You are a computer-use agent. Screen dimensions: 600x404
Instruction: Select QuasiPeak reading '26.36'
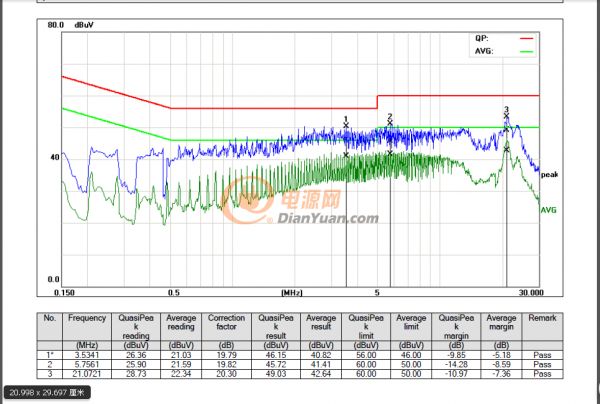[x=136, y=355]
